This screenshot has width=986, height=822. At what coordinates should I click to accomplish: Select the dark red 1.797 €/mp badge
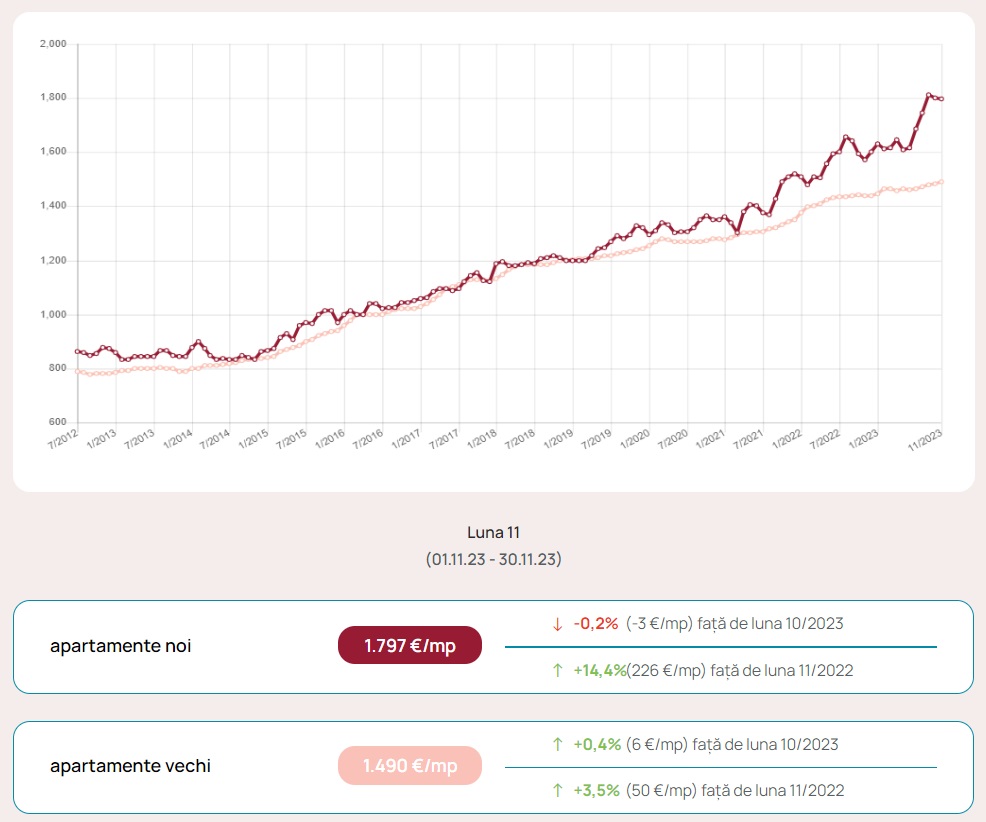(410, 645)
